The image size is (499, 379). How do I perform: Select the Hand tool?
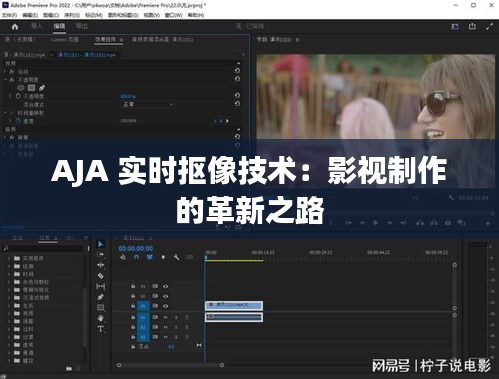(x=100, y=318)
